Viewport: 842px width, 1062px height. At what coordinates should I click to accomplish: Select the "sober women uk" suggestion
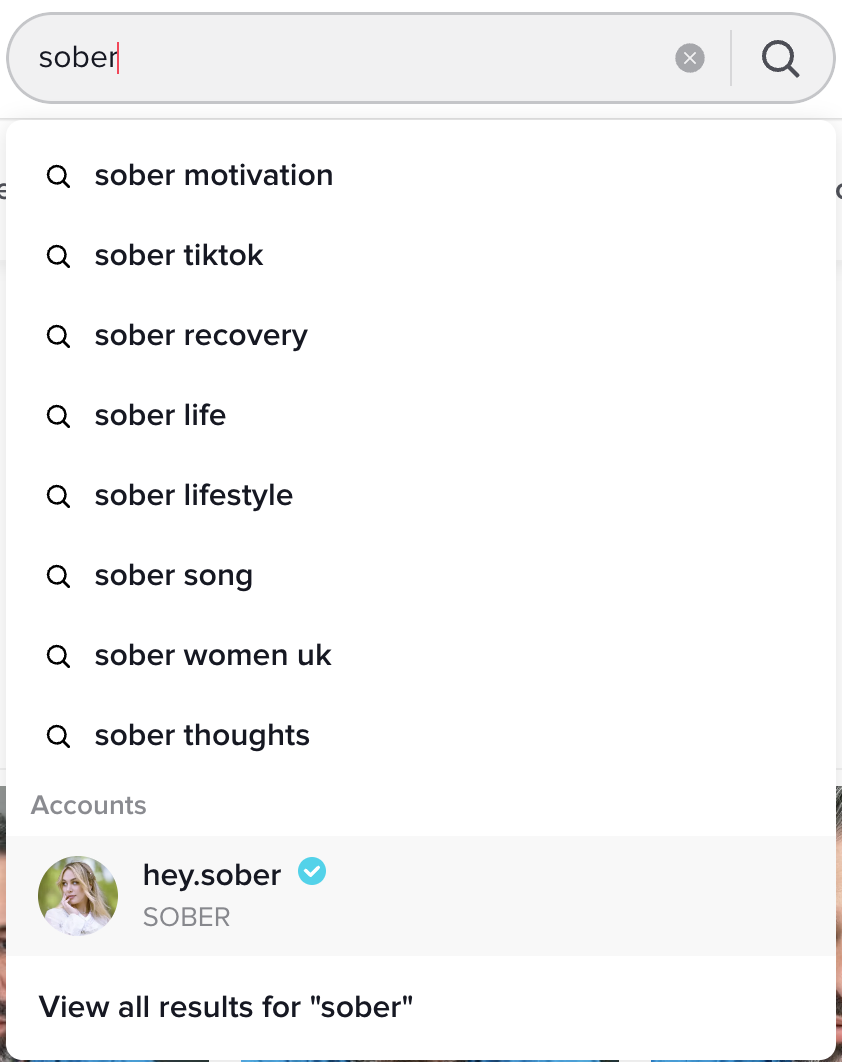click(x=213, y=655)
